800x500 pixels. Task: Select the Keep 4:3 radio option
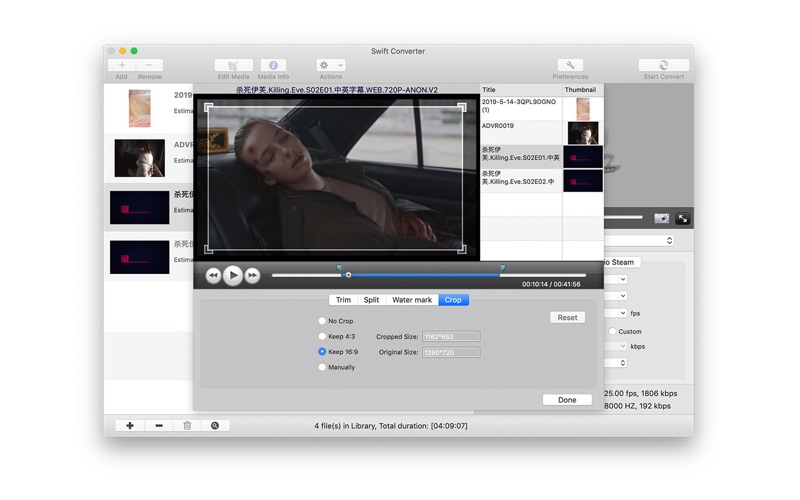click(x=322, y=336)
